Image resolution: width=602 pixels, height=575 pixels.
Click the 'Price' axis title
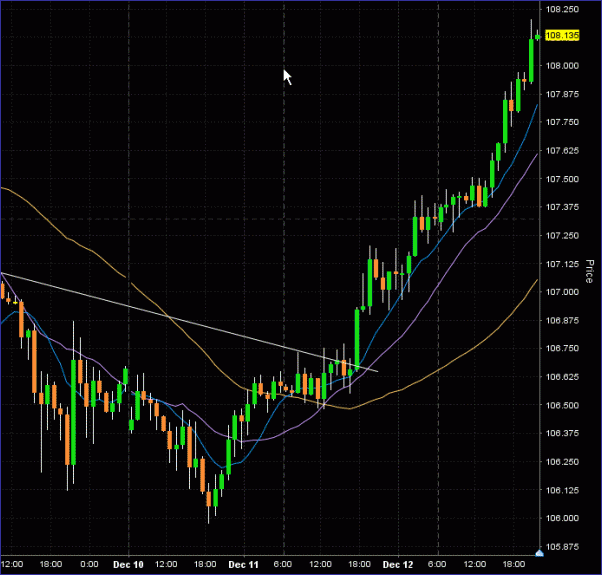[590, 271]
